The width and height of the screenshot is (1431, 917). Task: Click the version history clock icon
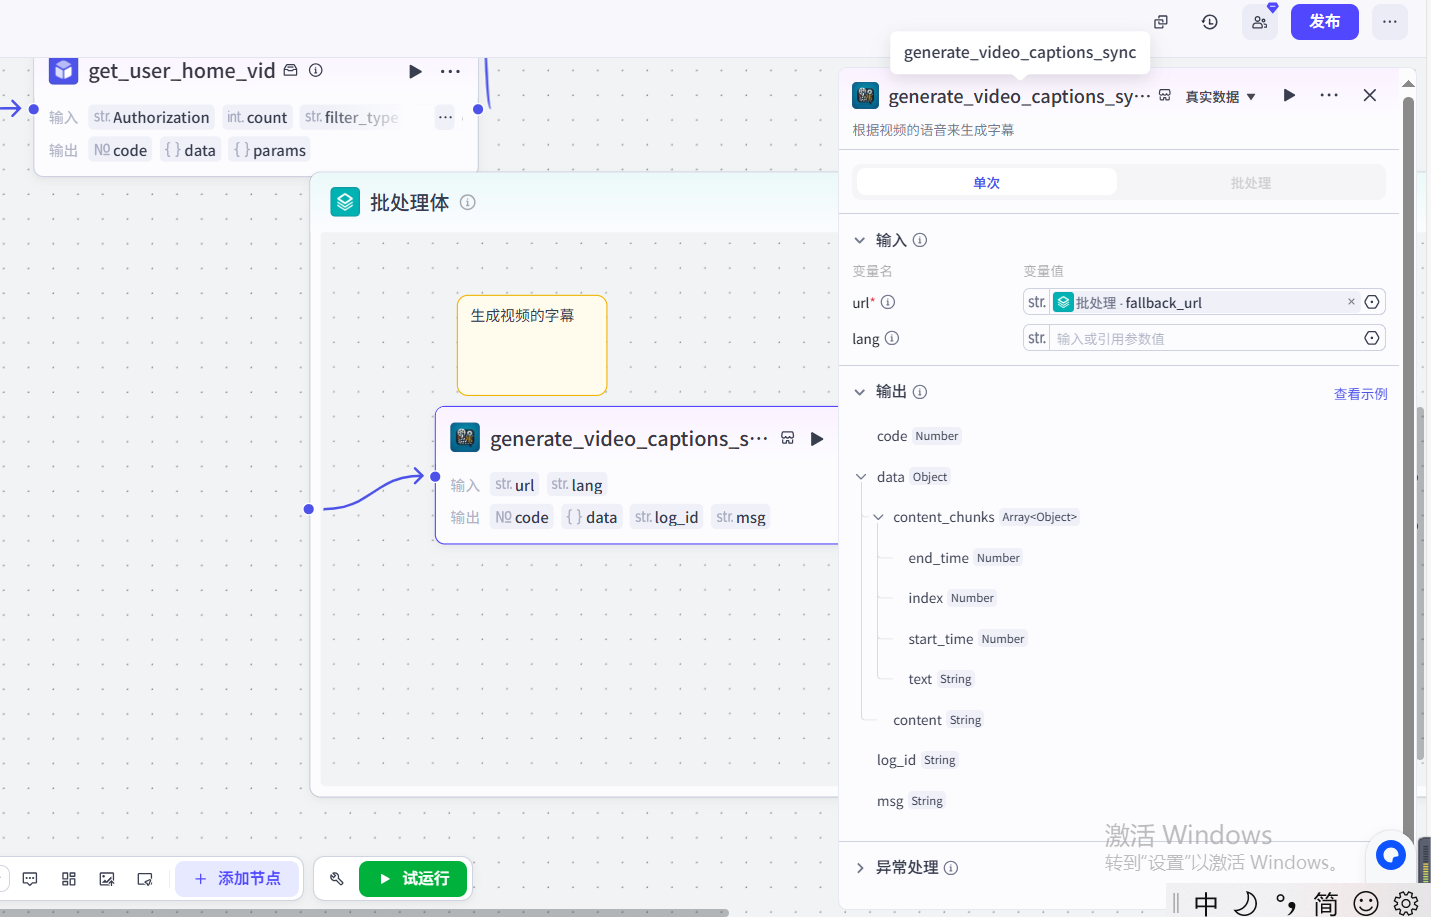tap(1210, 22)
